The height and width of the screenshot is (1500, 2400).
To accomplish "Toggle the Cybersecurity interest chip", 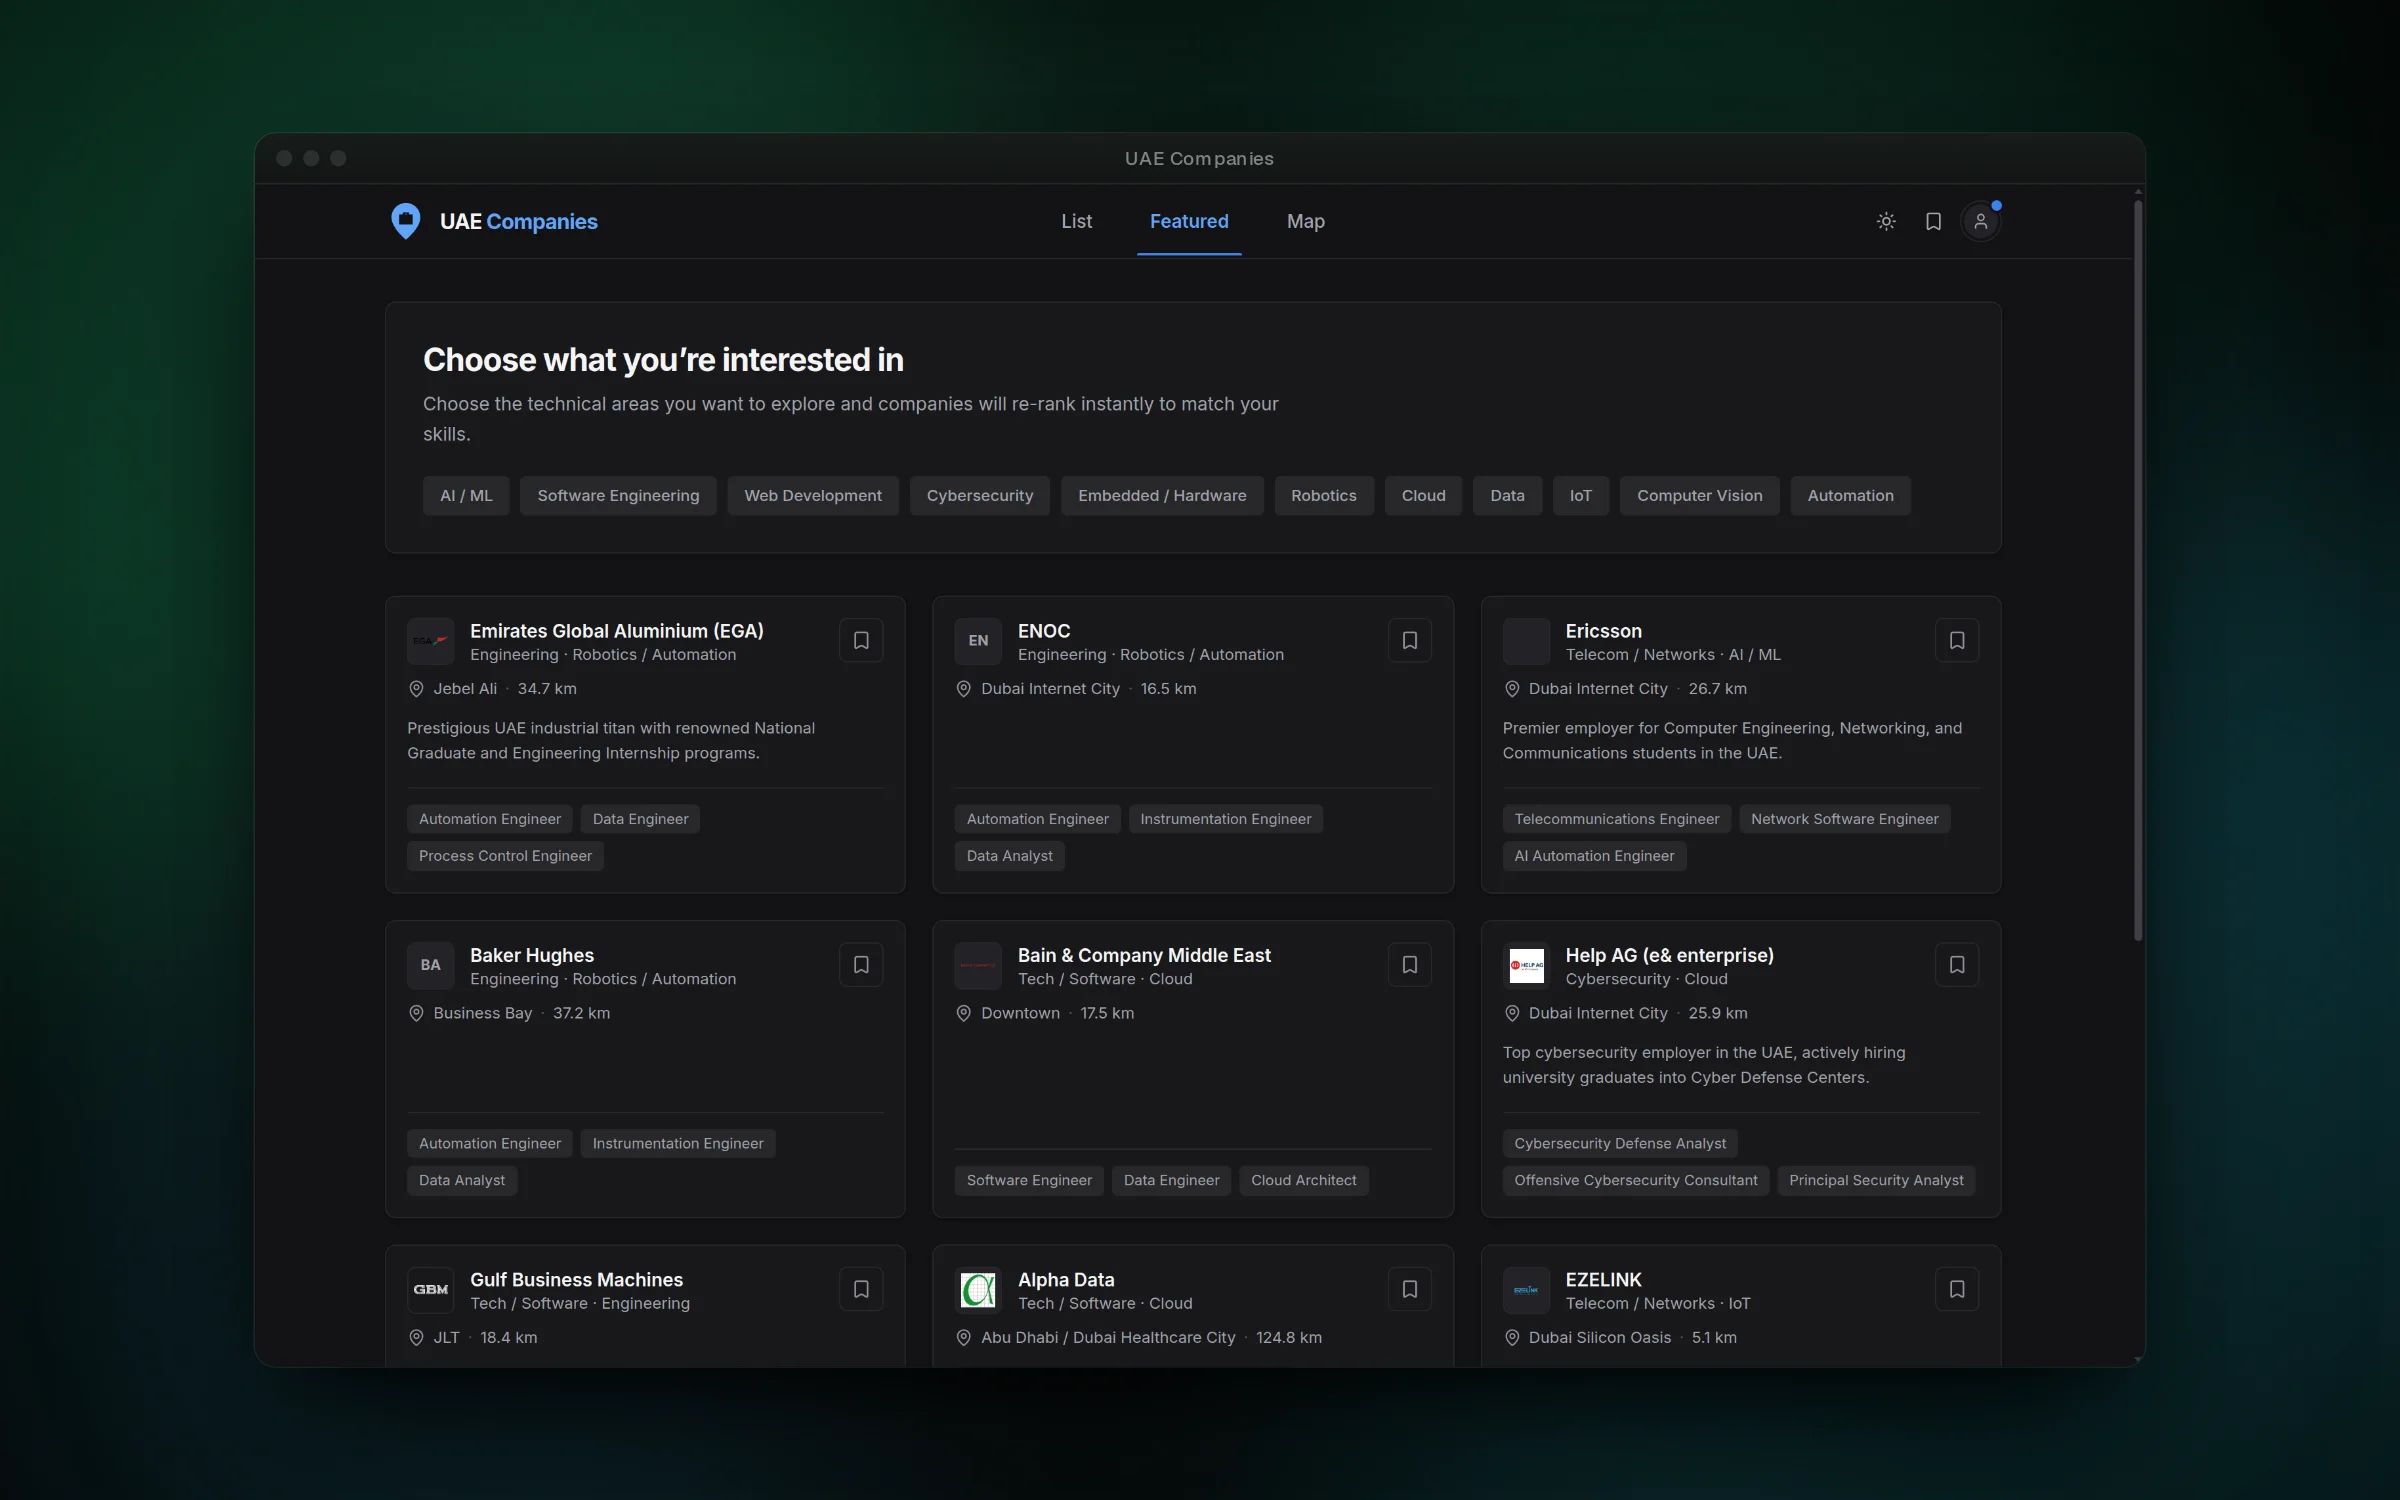I will [980, 496].
